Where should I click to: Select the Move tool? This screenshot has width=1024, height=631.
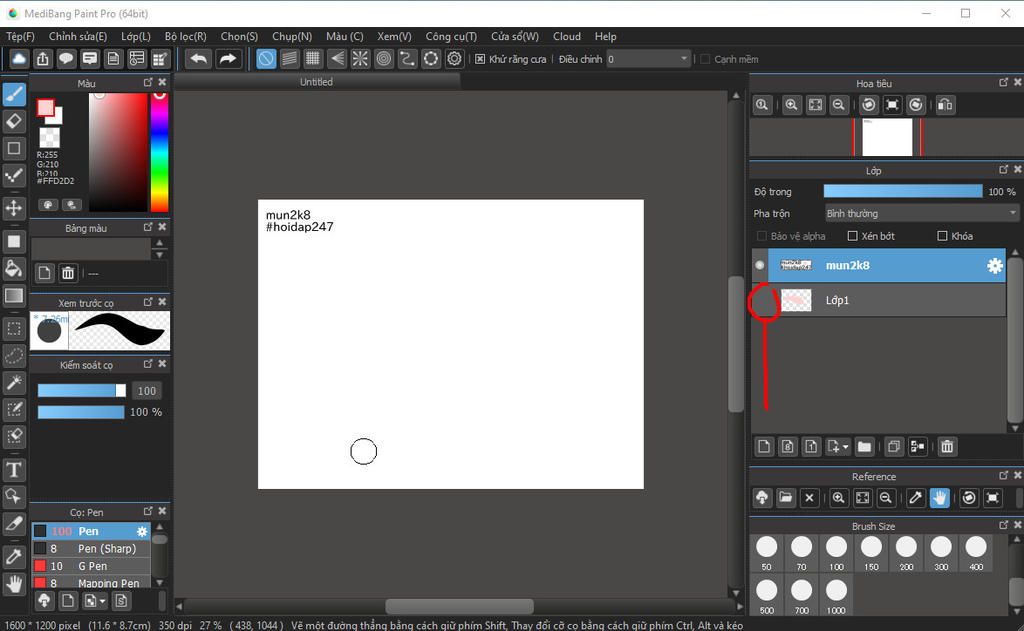(14, 208)
